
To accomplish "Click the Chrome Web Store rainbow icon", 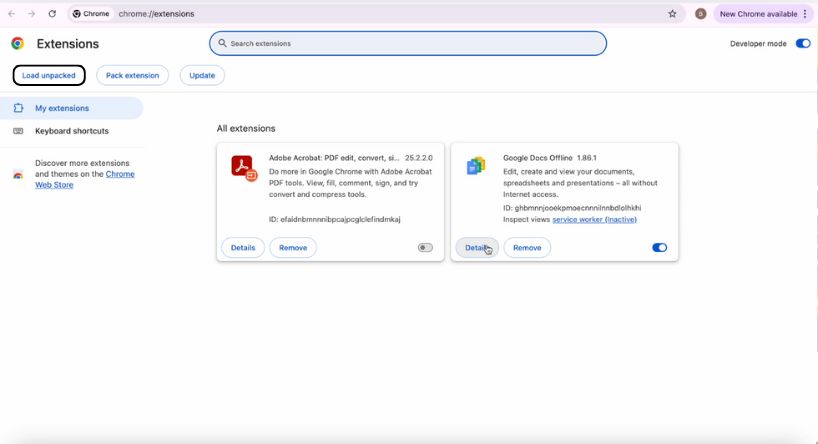I will pos(18,175).
